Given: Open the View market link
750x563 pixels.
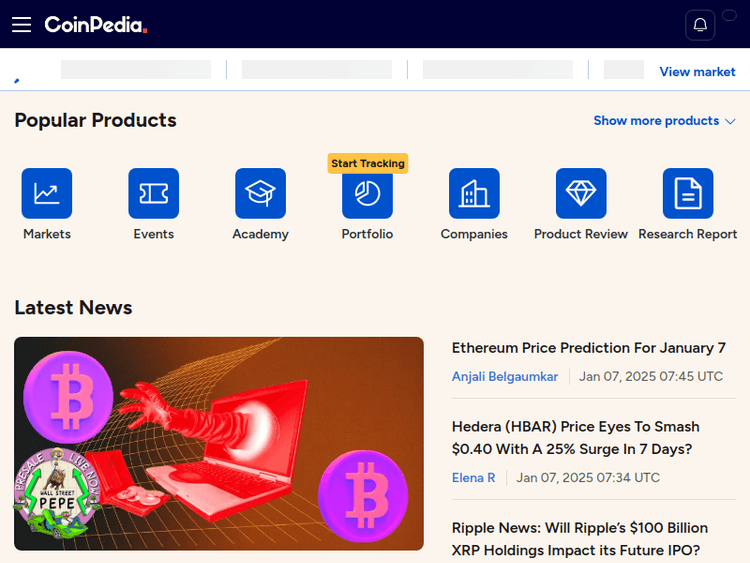Looking at the screenshot, I should click(x=697, y=72).
